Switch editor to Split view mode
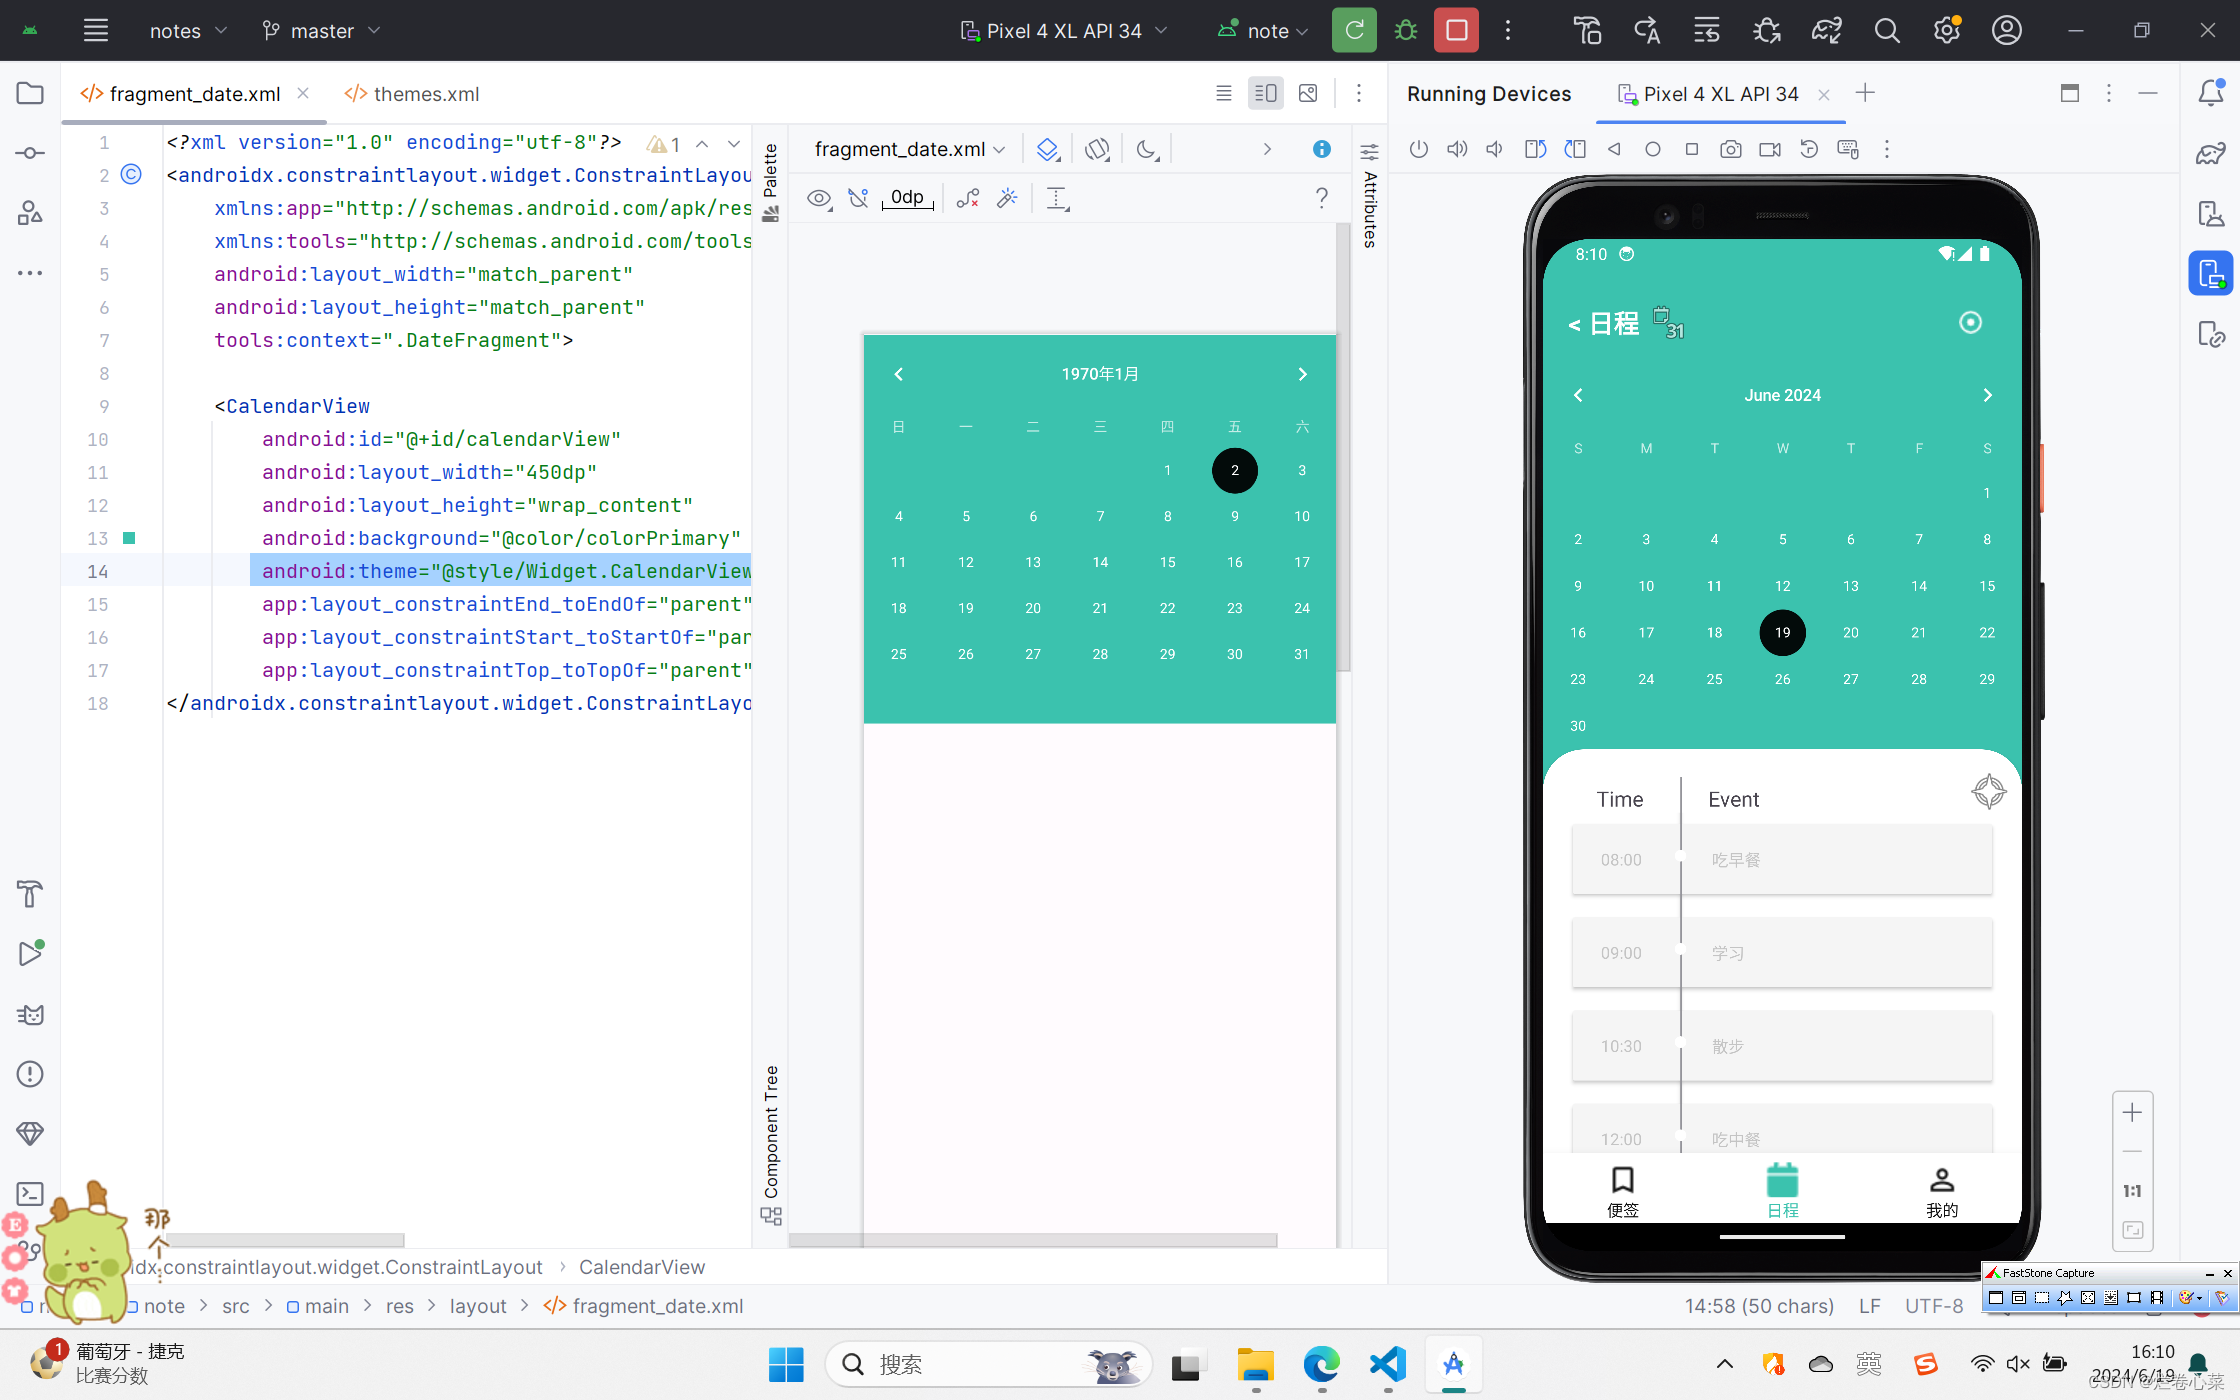Screen dimensions: 2240x1400 [x=1265, y=93]
